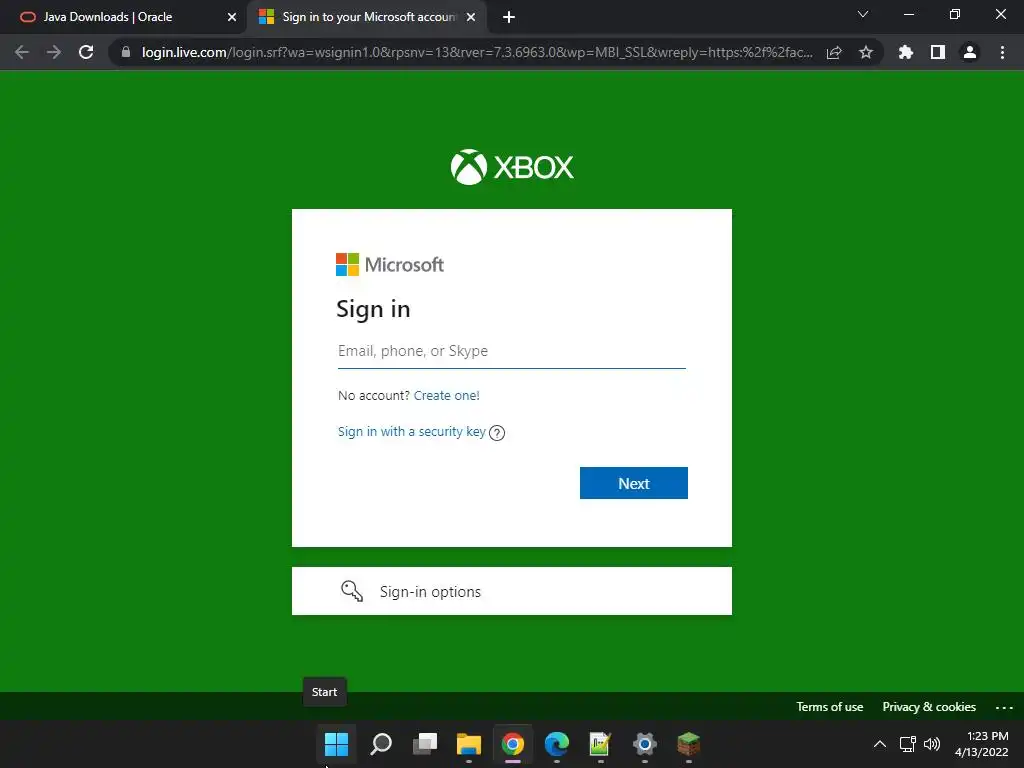Close the Microsoft sign-in tab

point(471,17)
